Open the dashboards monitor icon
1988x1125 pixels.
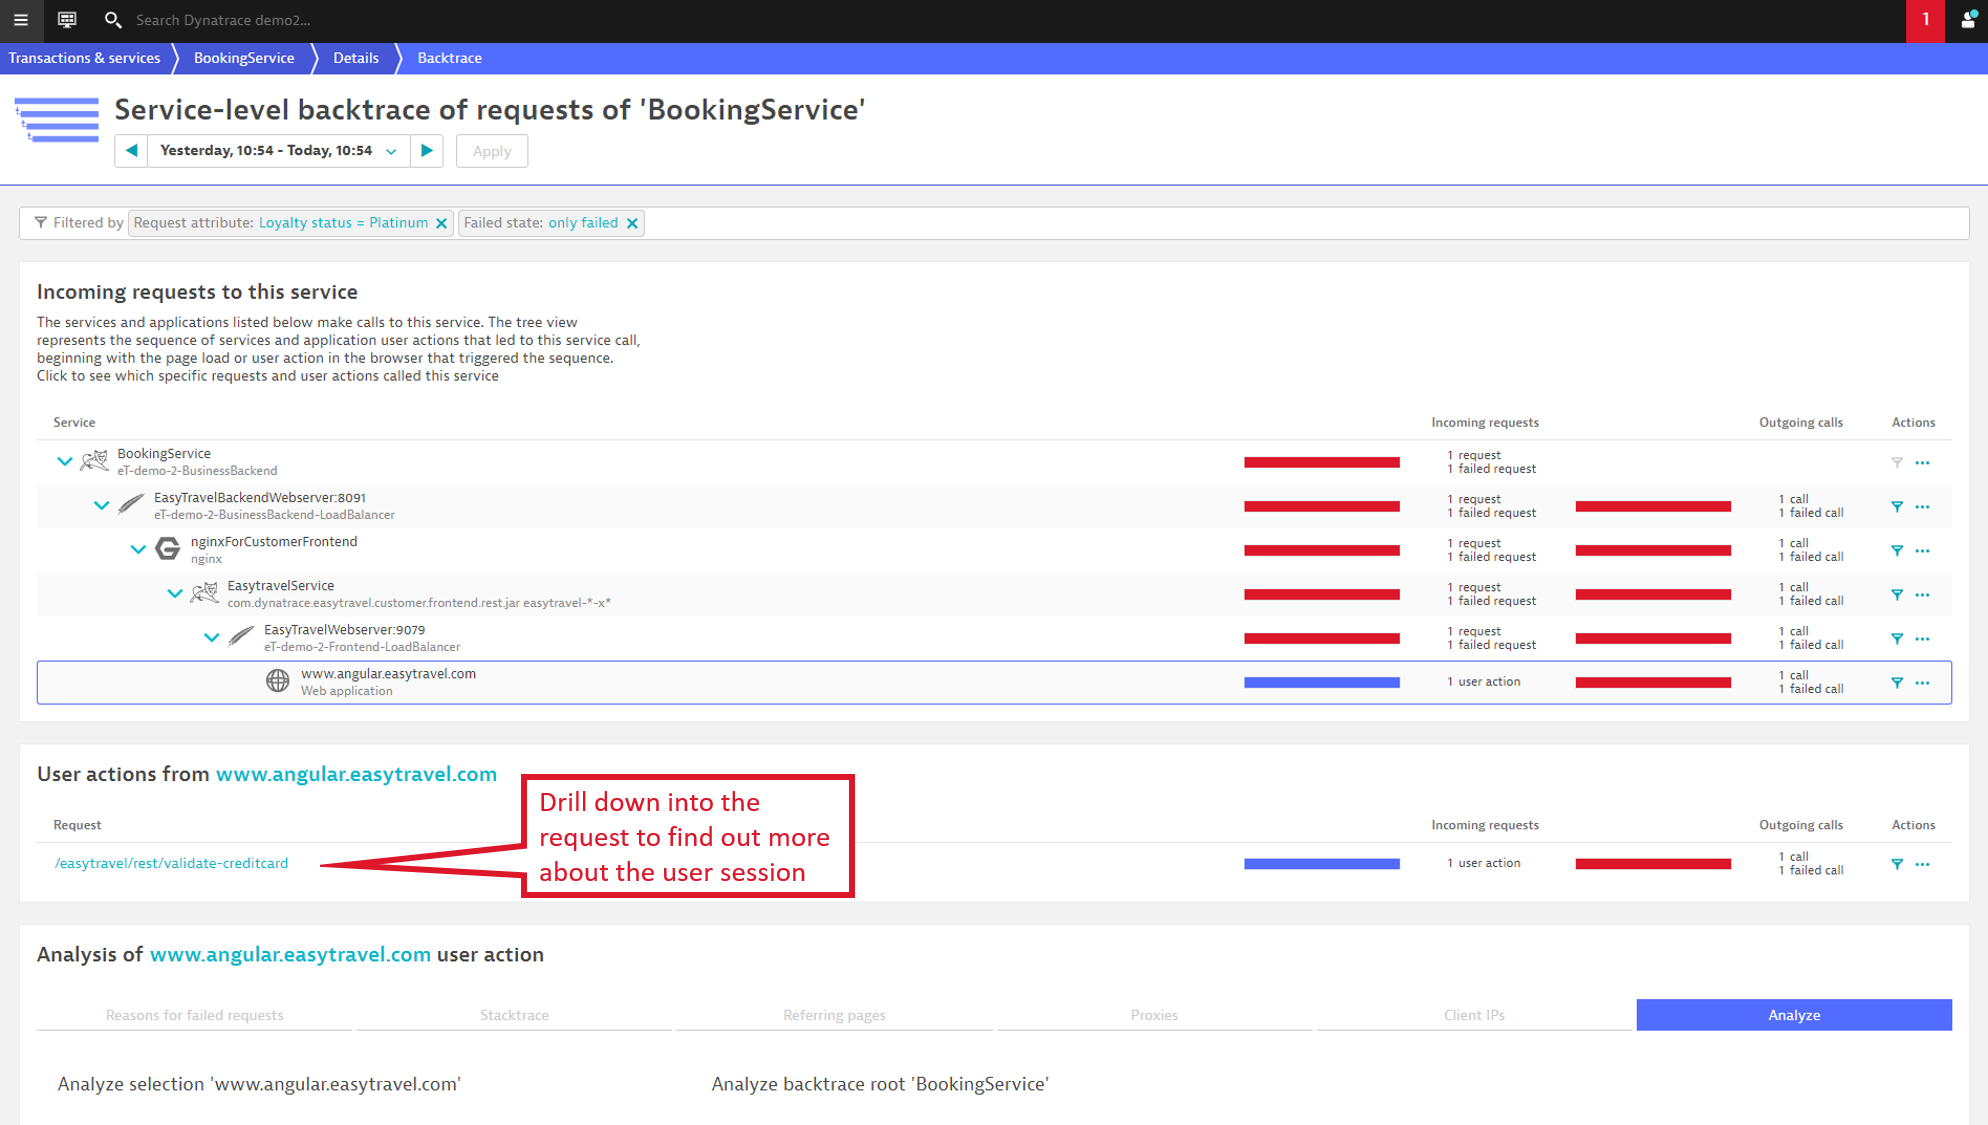point(67,20)
